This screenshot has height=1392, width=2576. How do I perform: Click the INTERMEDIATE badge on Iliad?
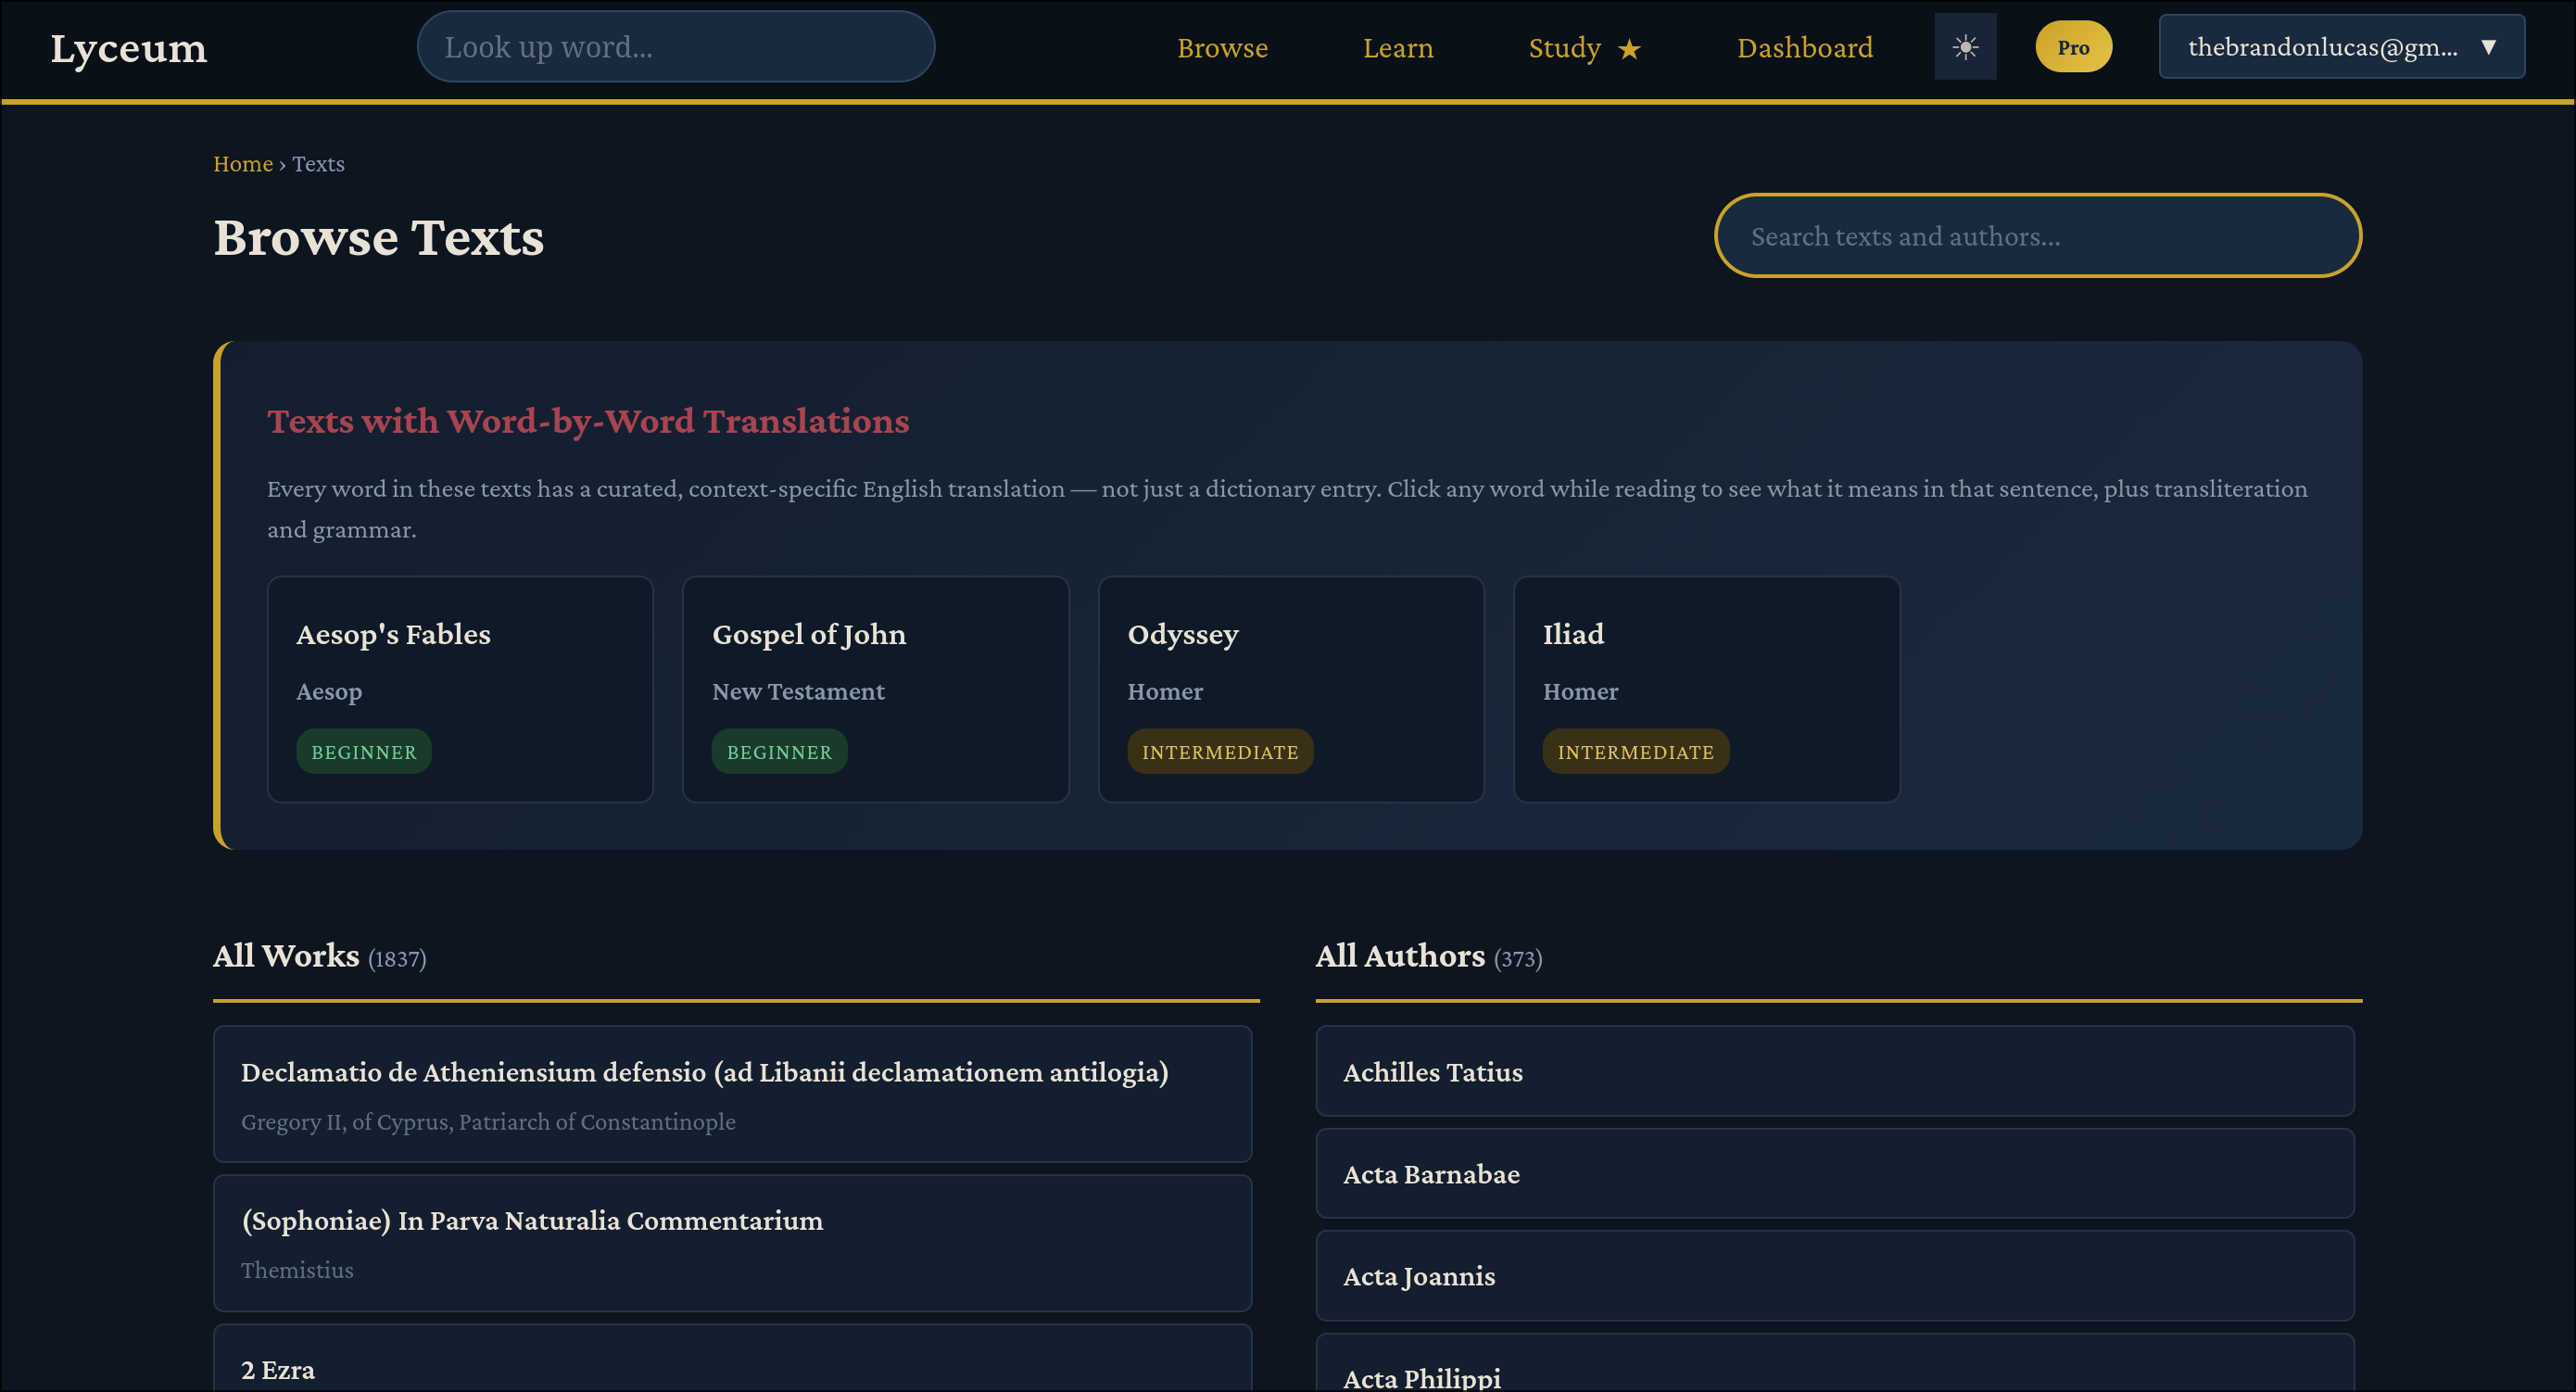1635,752
